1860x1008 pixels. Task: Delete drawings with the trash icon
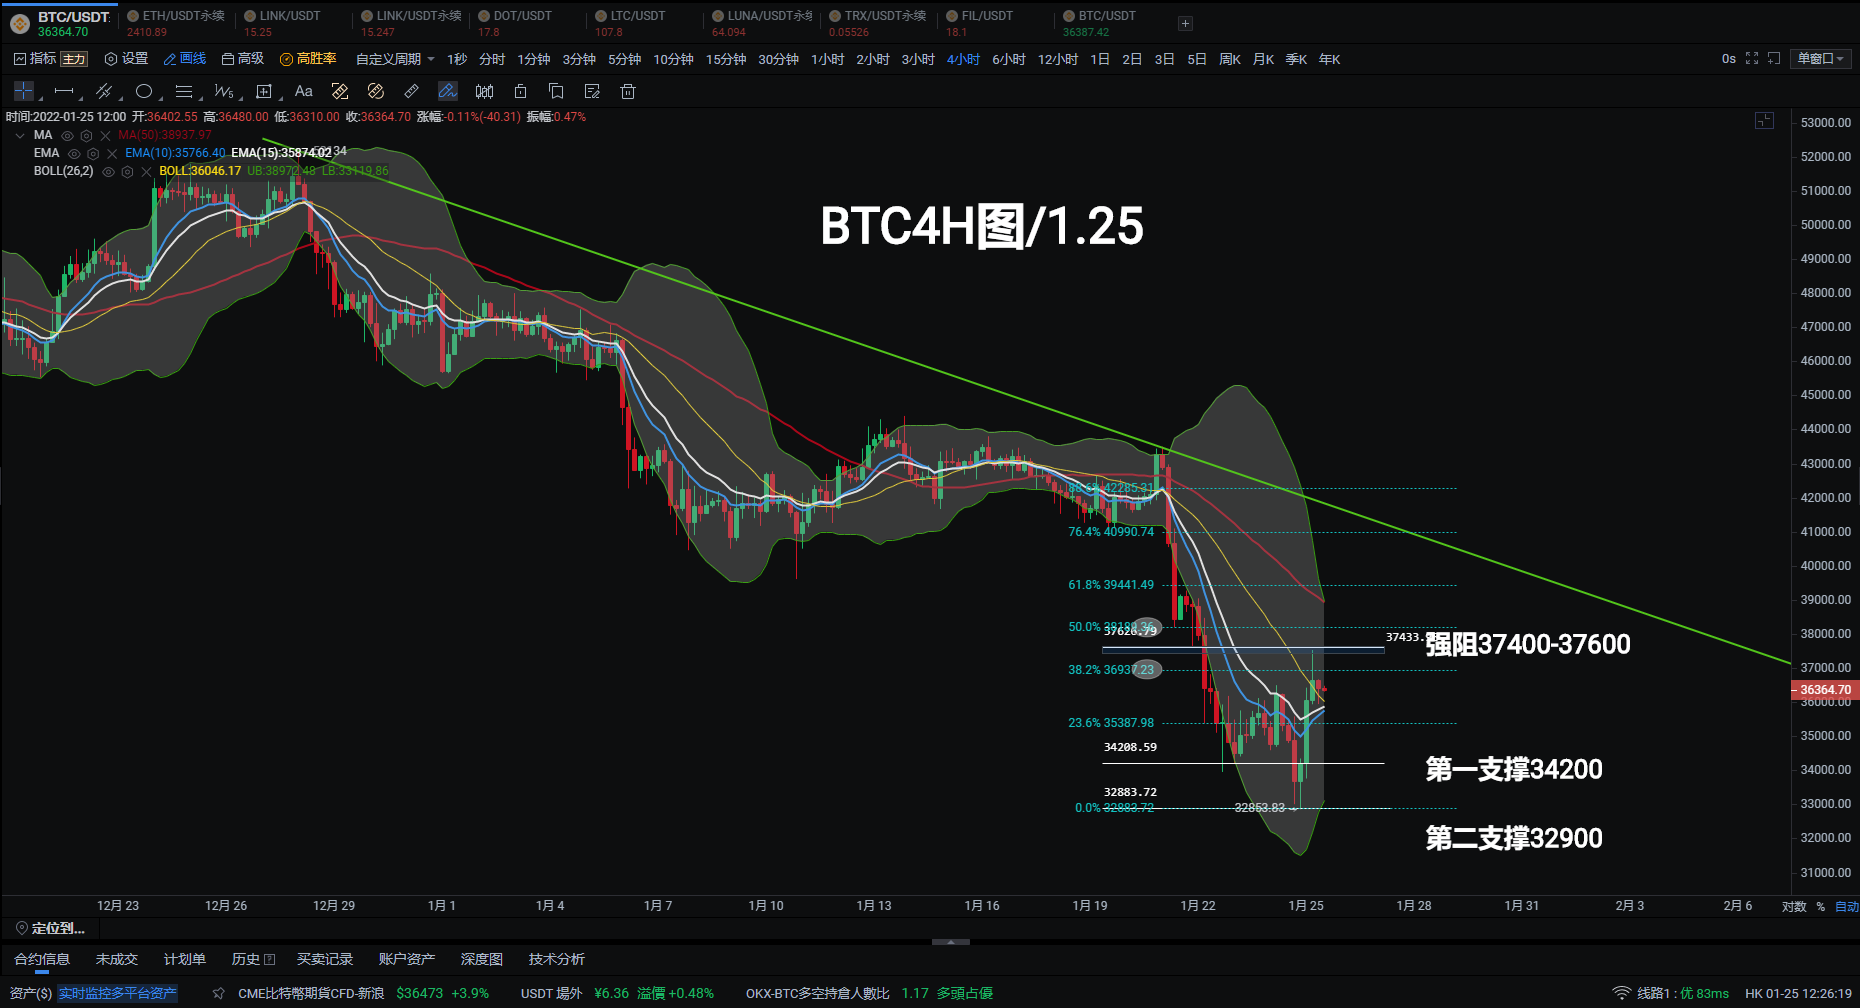tap(628, 91)
